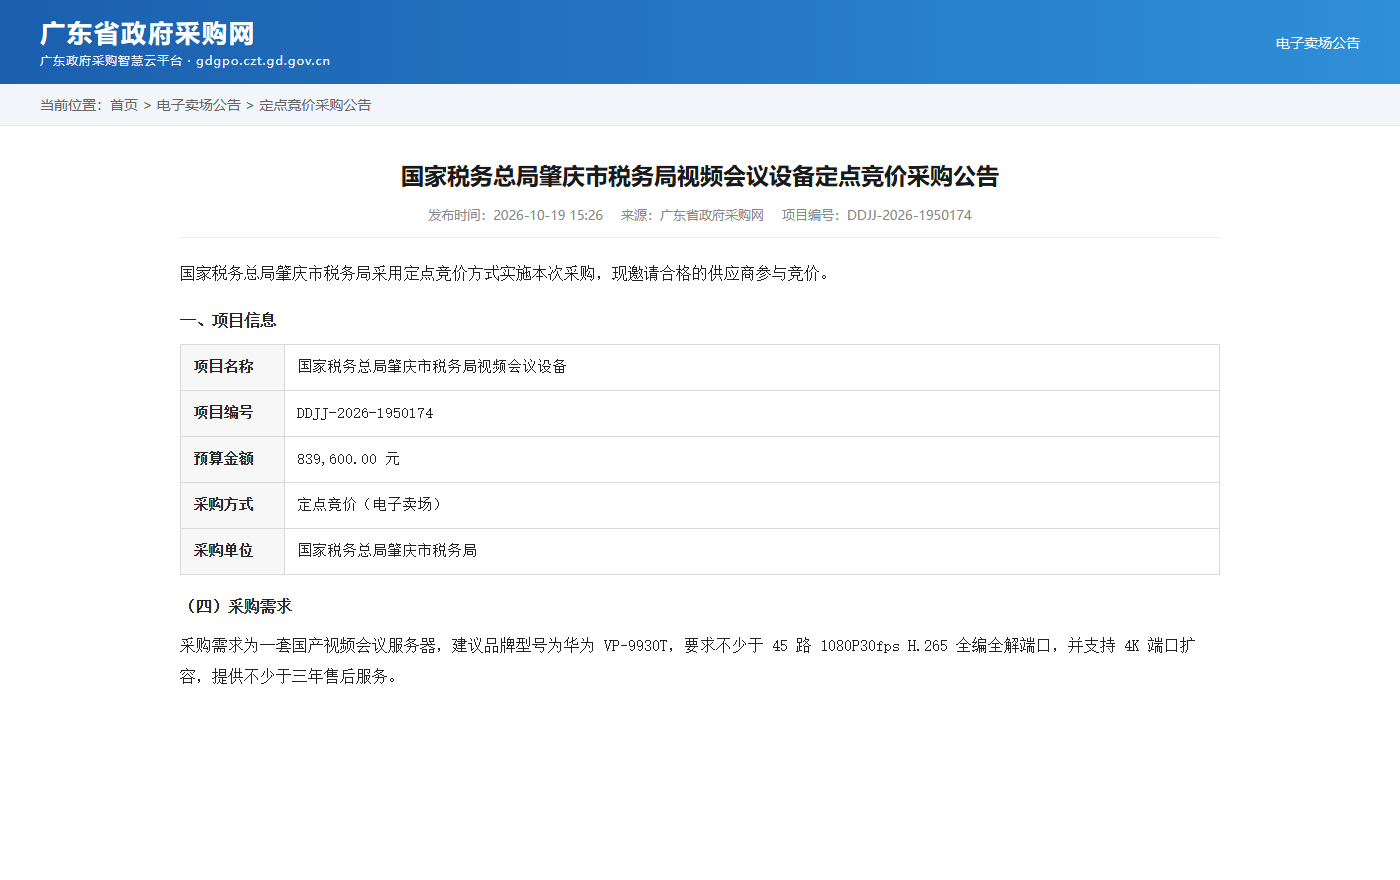Click table value DDJJ-2026-1950174

365,413
